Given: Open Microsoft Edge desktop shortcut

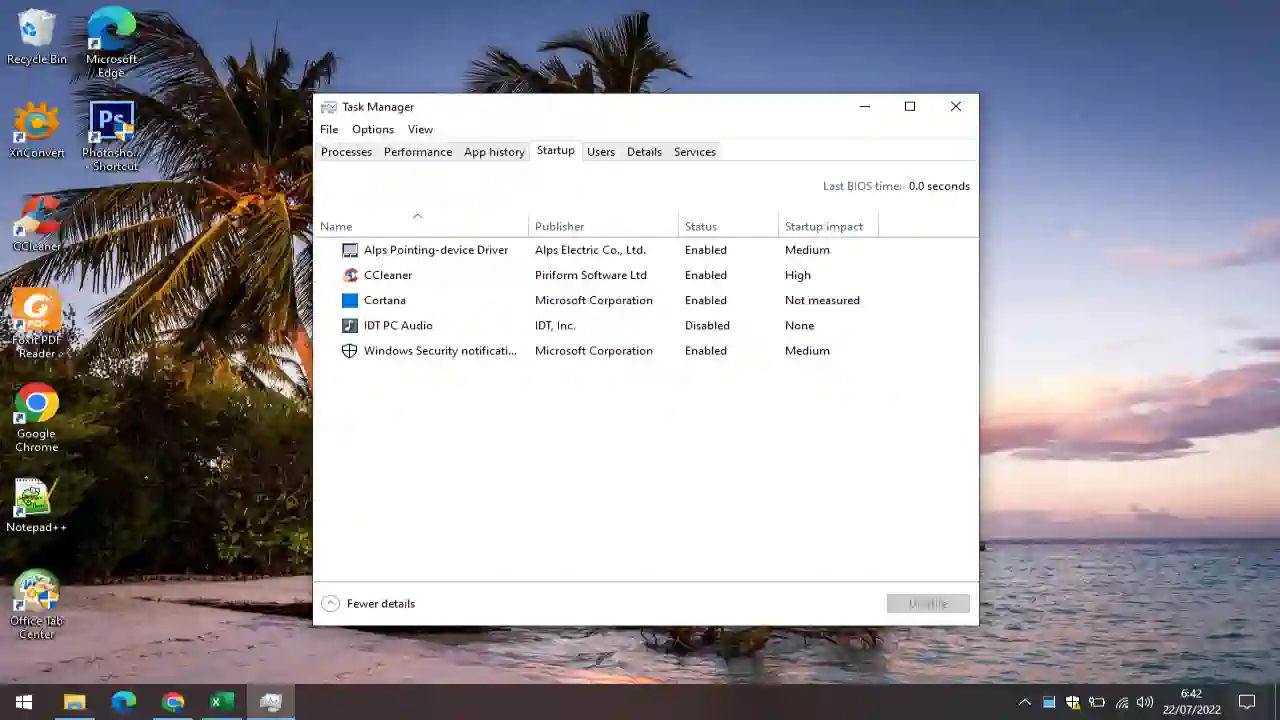Looking at the screenshot, I should click(111, 42).
